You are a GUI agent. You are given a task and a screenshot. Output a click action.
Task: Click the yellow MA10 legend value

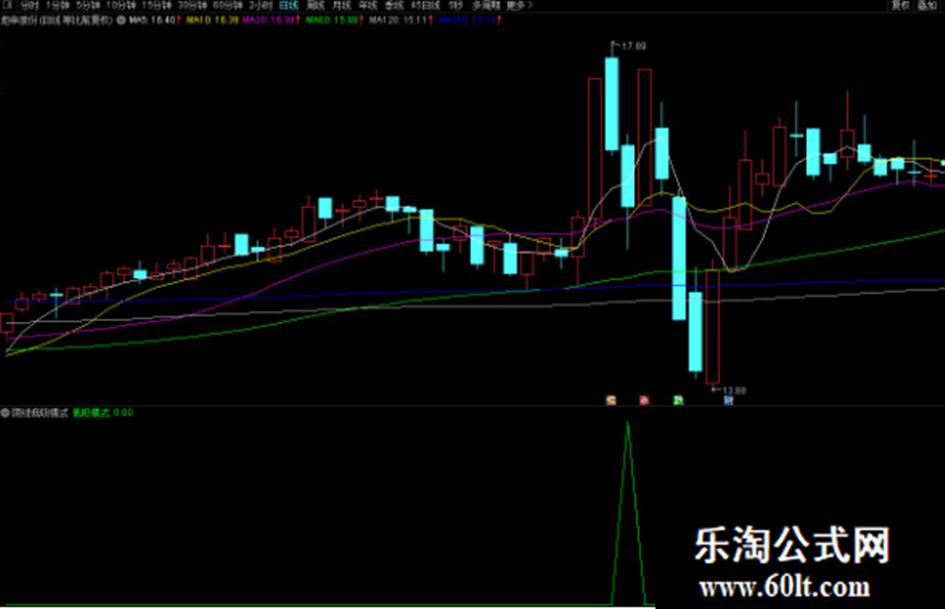coord(212,20)
